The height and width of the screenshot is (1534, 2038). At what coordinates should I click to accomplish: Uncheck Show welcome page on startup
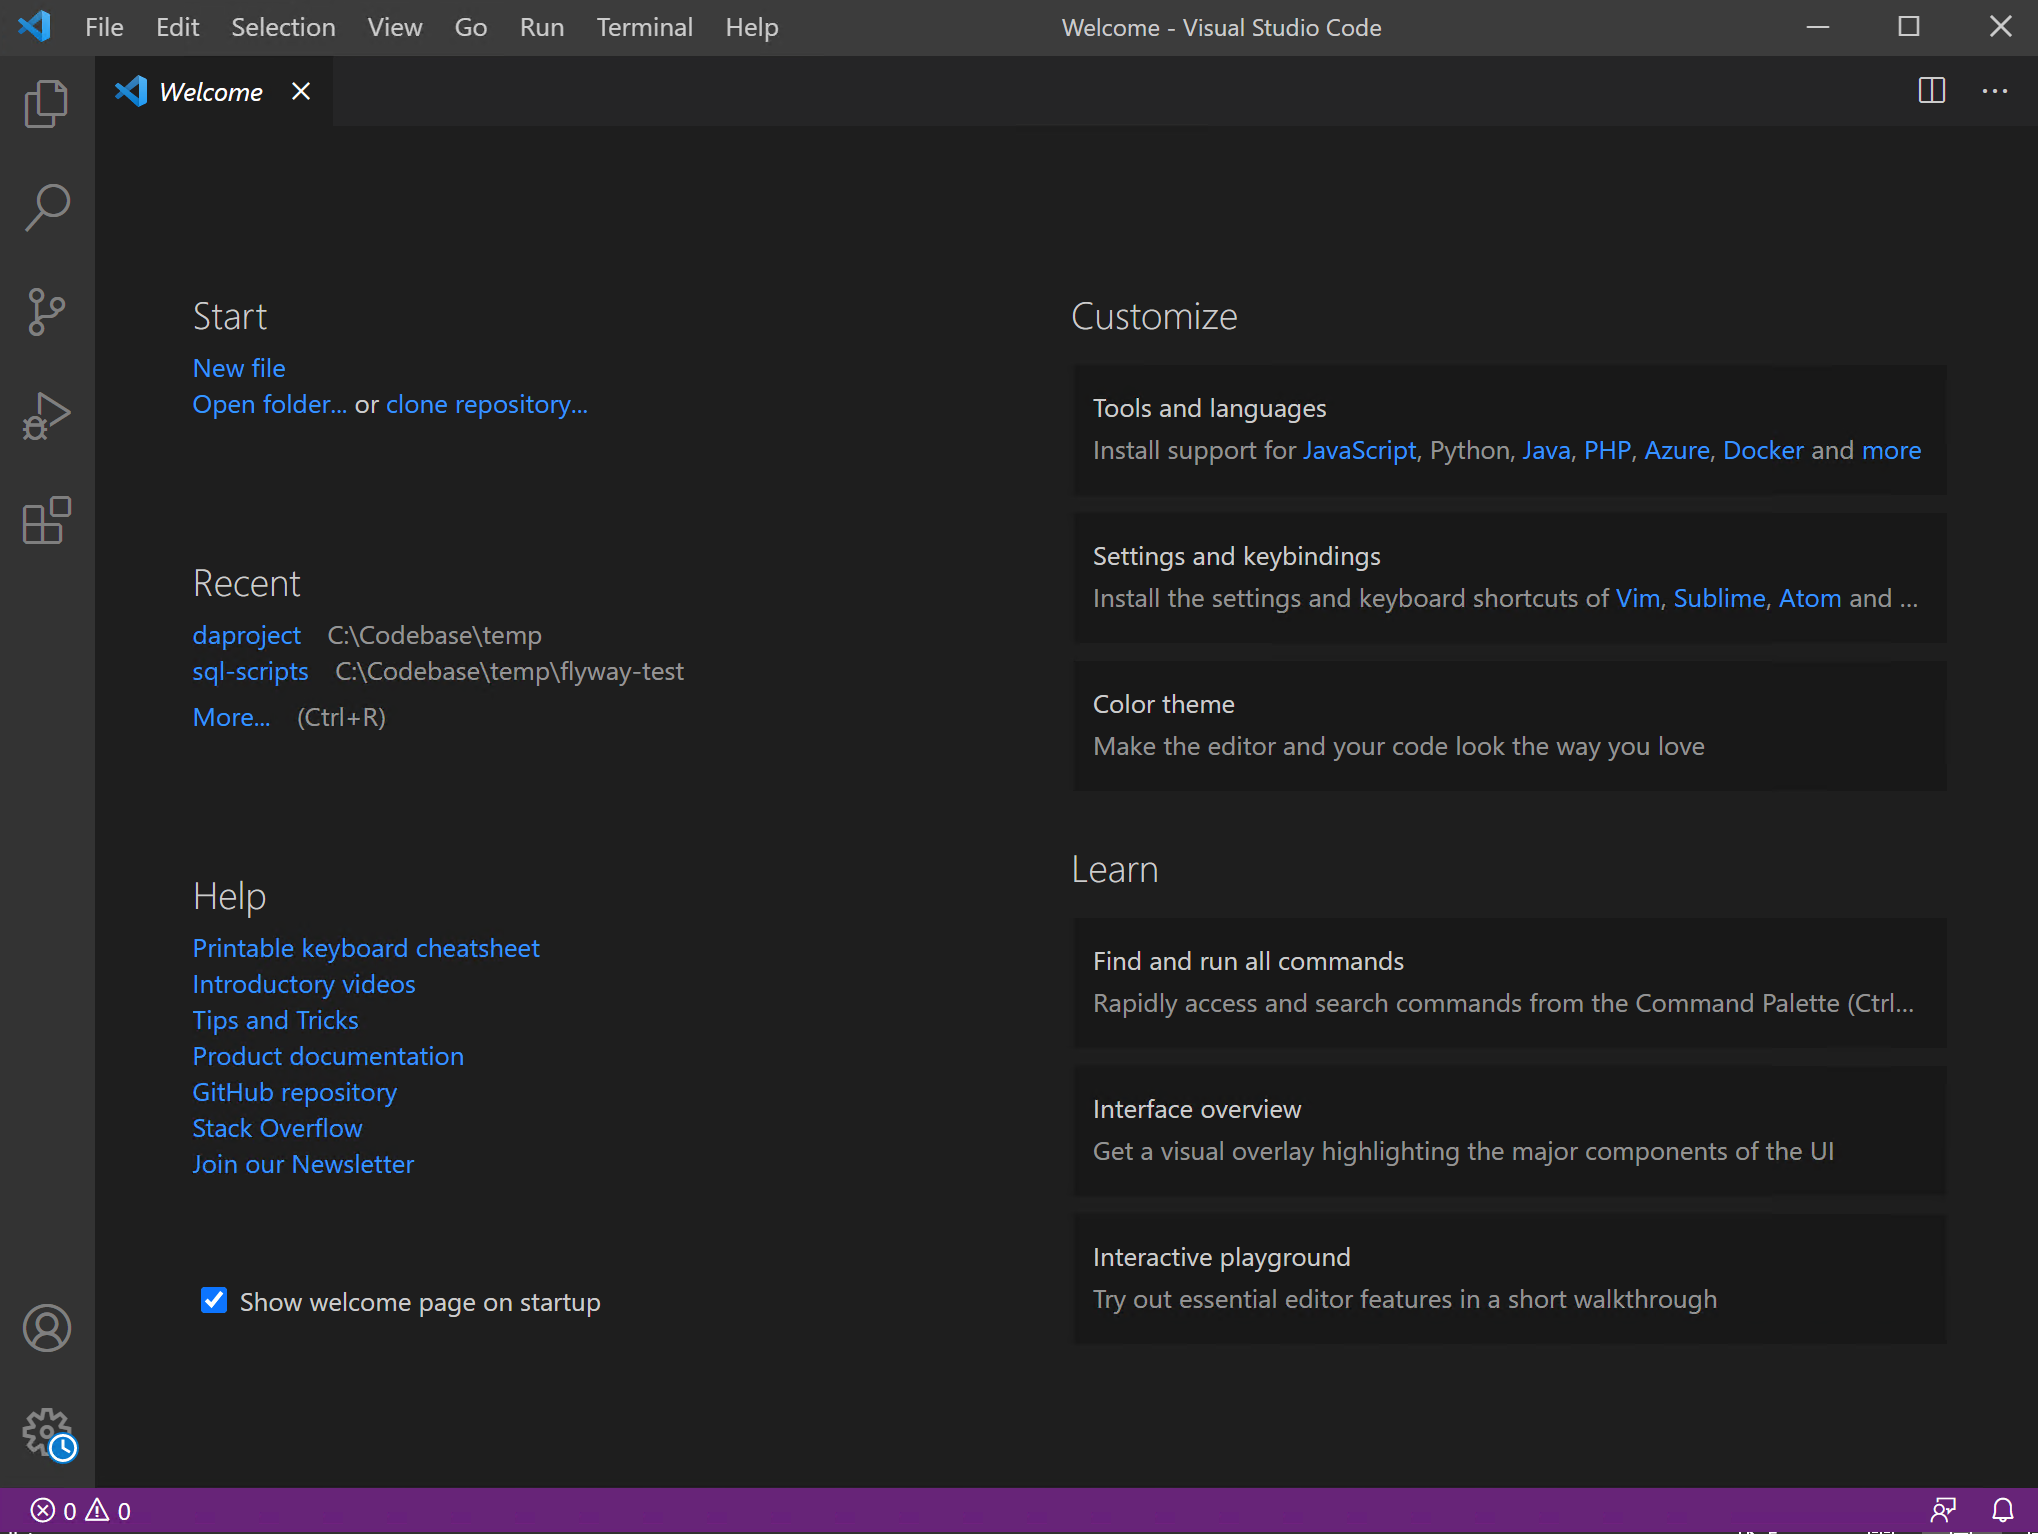213,1300
